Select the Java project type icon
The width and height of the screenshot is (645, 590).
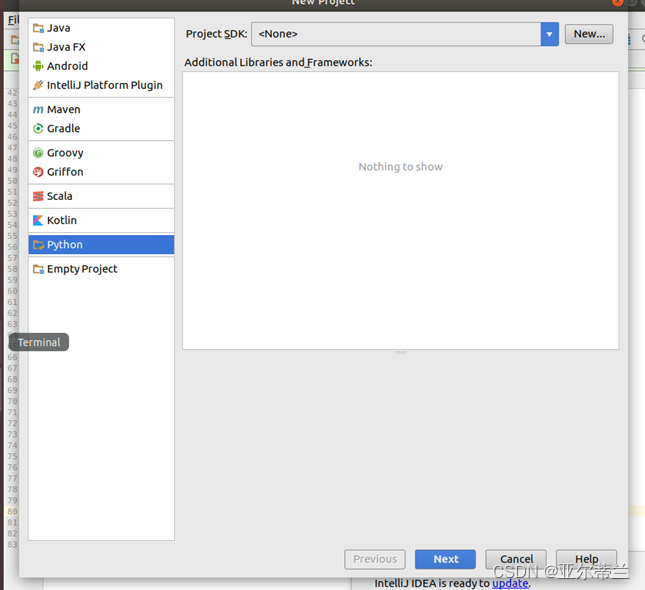tap(38, 28)
